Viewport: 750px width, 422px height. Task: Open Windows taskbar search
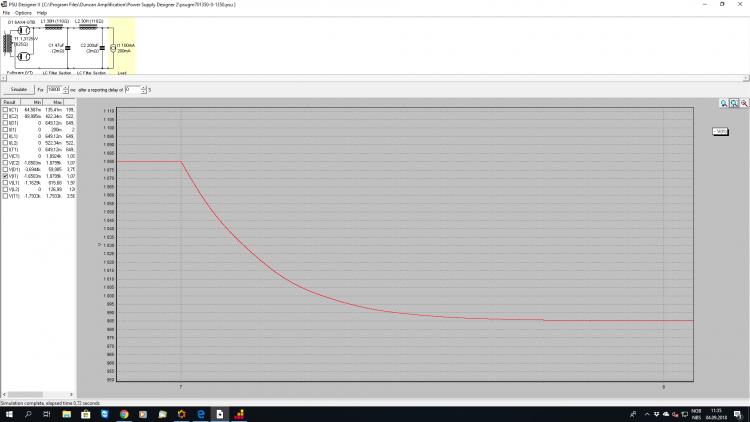coord(28,414)
